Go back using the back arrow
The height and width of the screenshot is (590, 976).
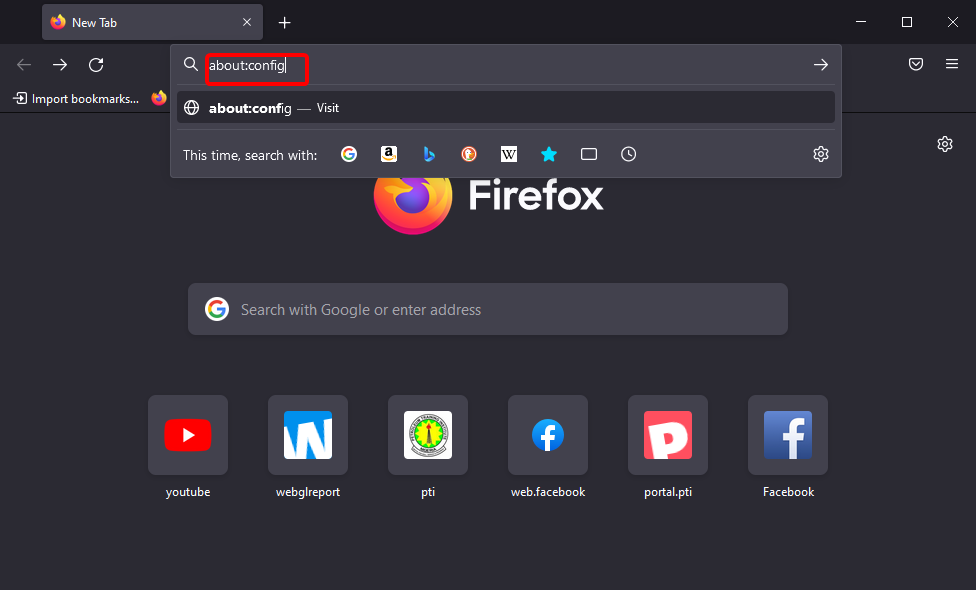(24, 65)
